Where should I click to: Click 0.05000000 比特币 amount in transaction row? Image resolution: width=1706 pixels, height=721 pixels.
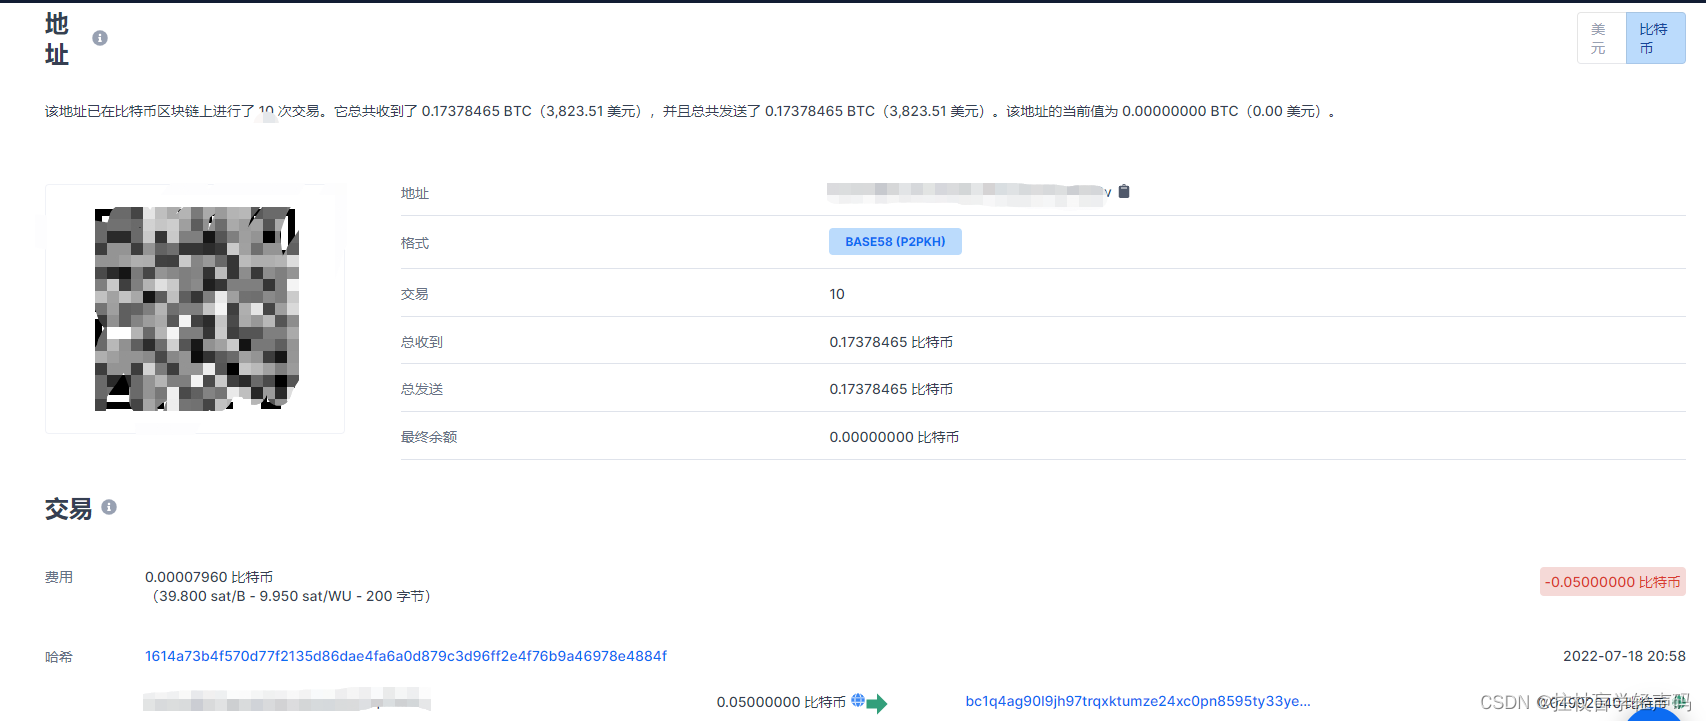[781, 702]
